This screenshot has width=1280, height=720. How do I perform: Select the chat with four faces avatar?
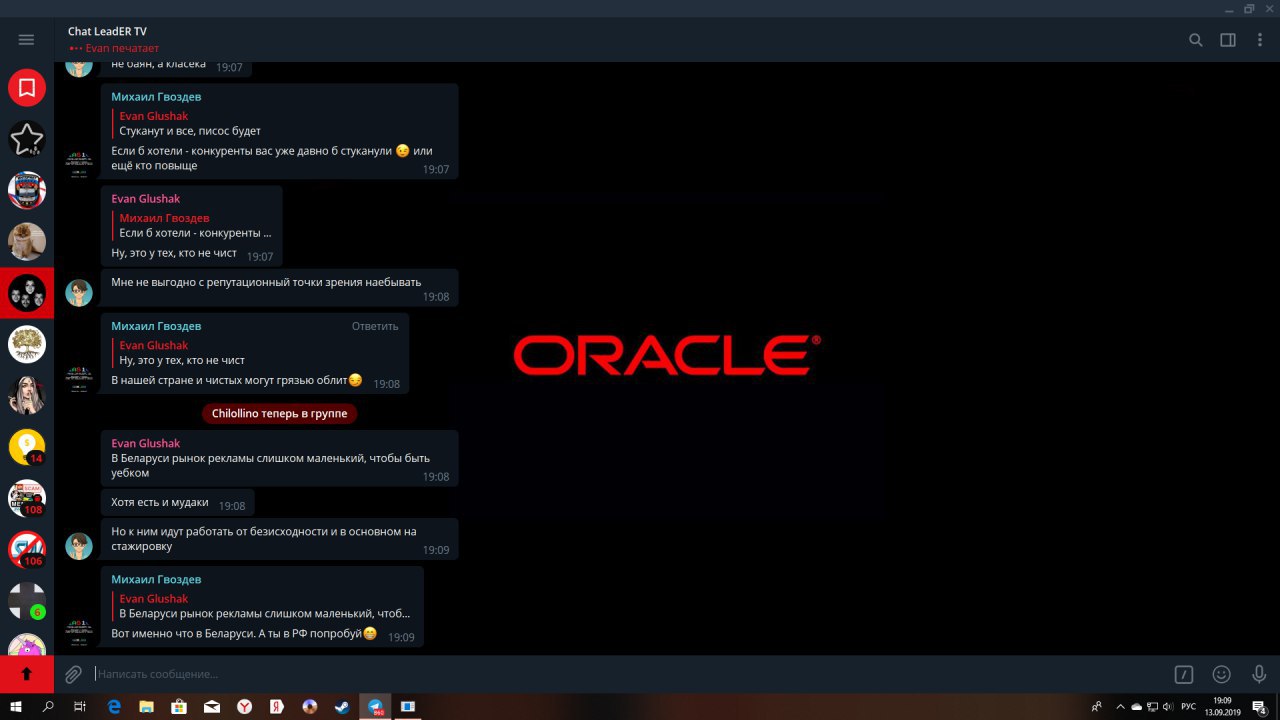click(27, 293)
